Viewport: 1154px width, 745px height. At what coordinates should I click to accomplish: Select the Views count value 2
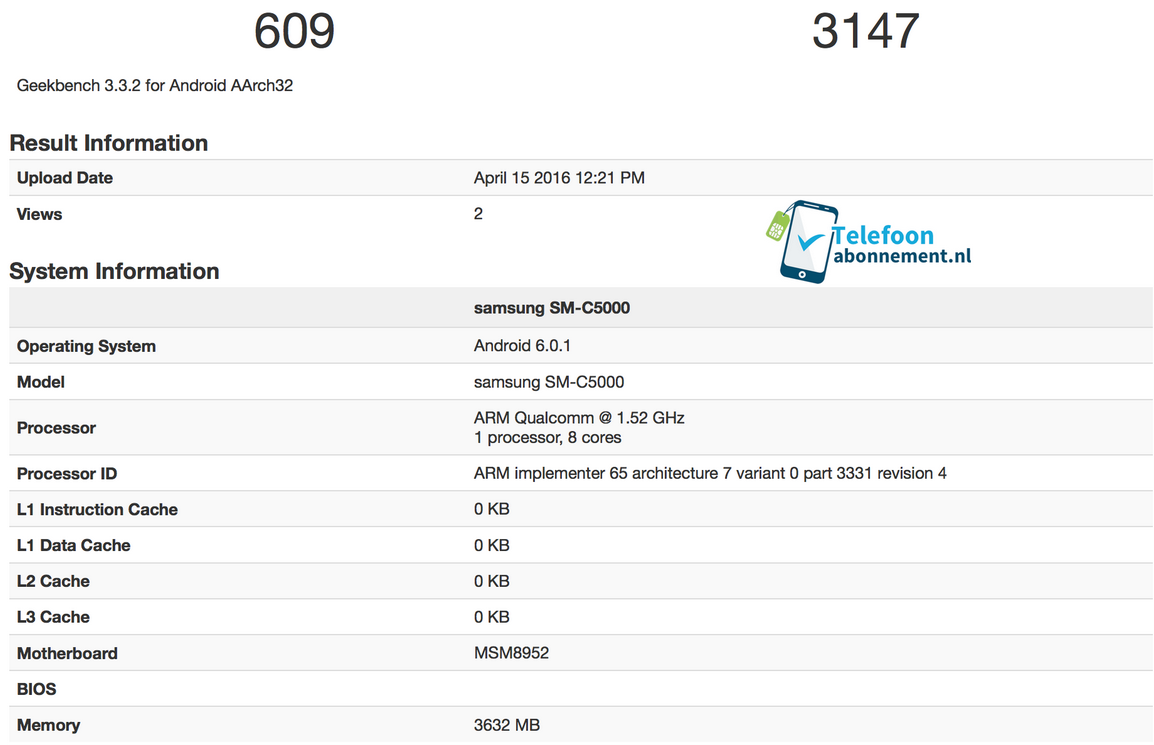(x=478, y=213)
